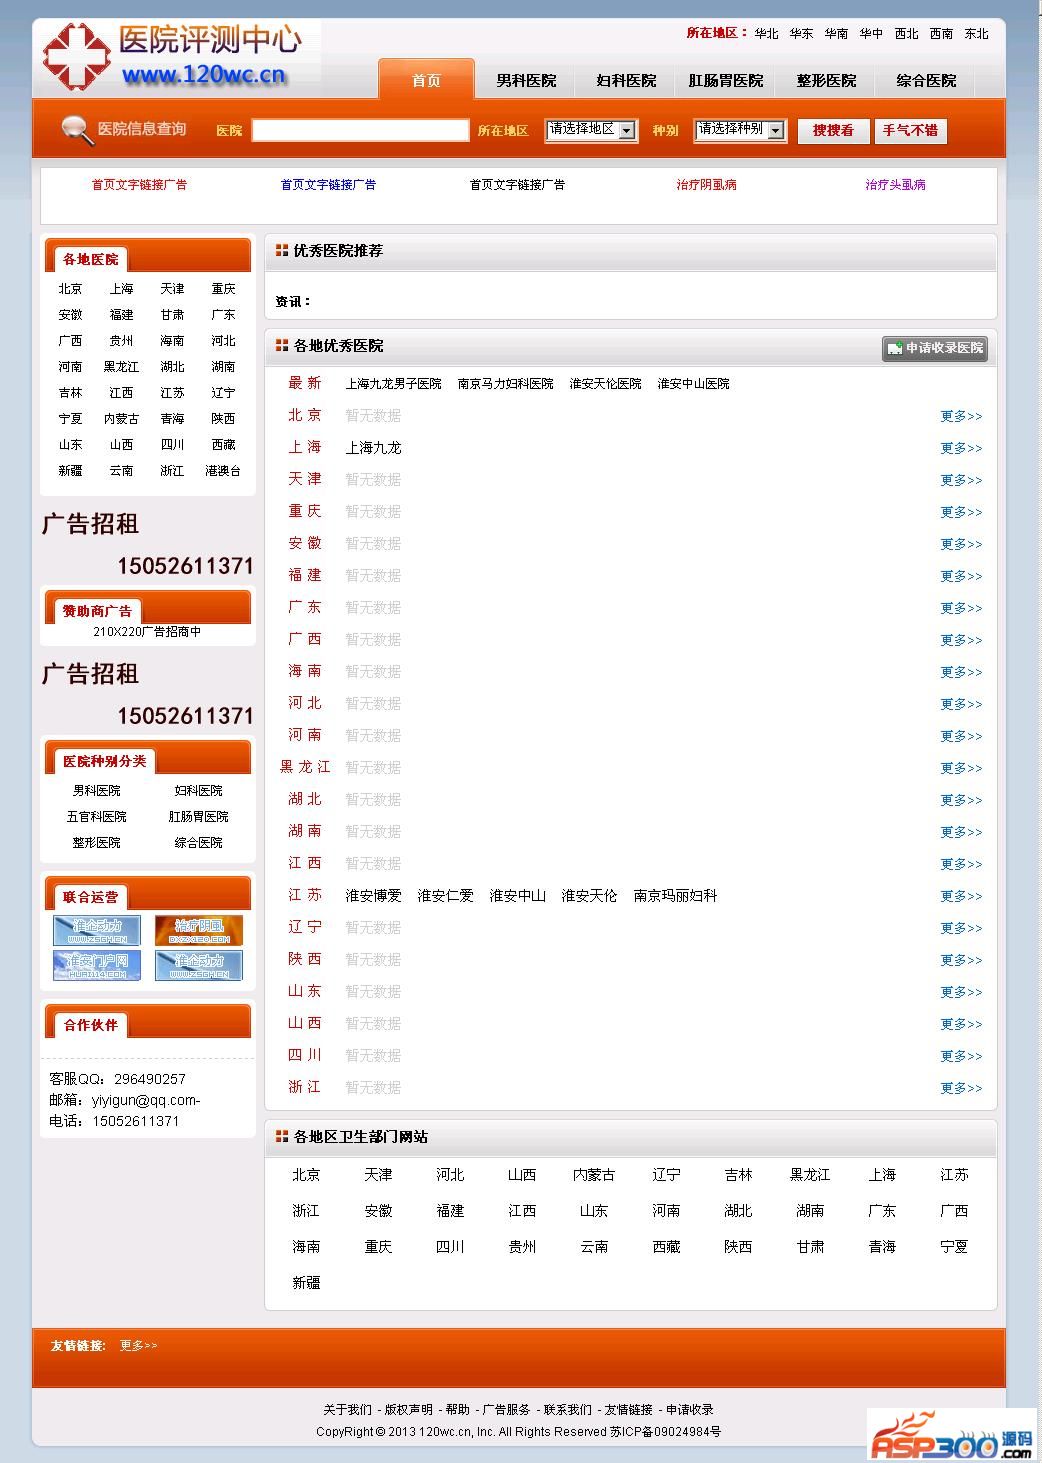Image resolution: width=1042 pixels, height=1463 pixels.
Task: Select 华东 in the top region links
Action: pyautogui.click(x=802, y=33)
